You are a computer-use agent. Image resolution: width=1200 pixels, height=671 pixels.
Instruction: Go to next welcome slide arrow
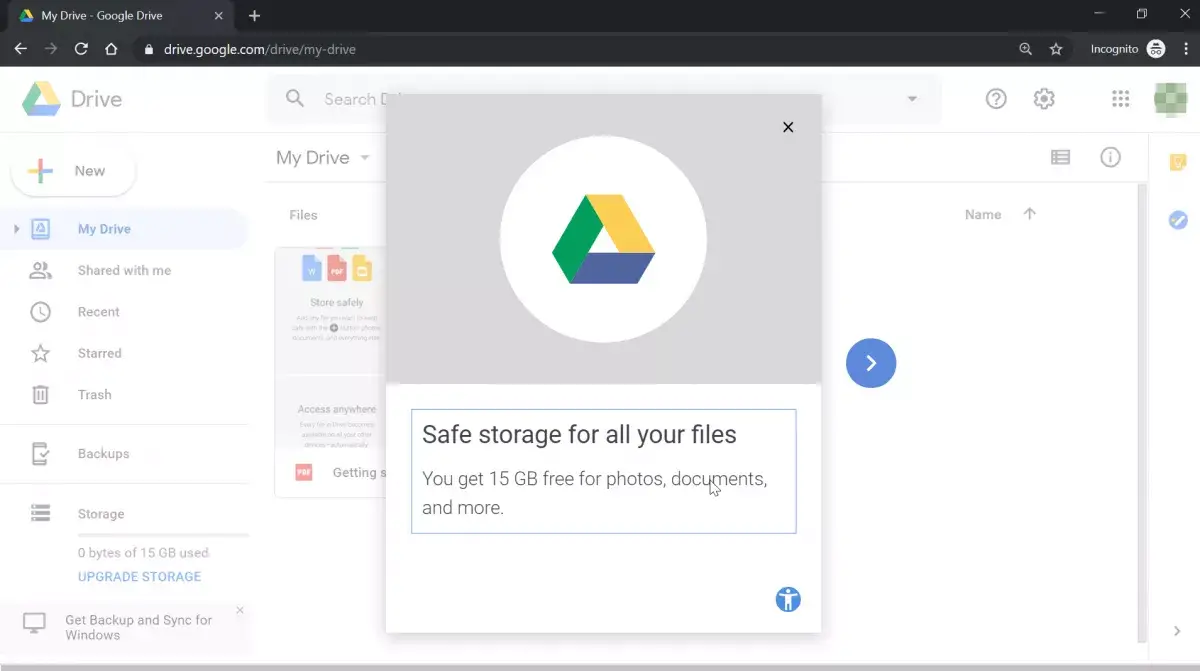point(871,363)
